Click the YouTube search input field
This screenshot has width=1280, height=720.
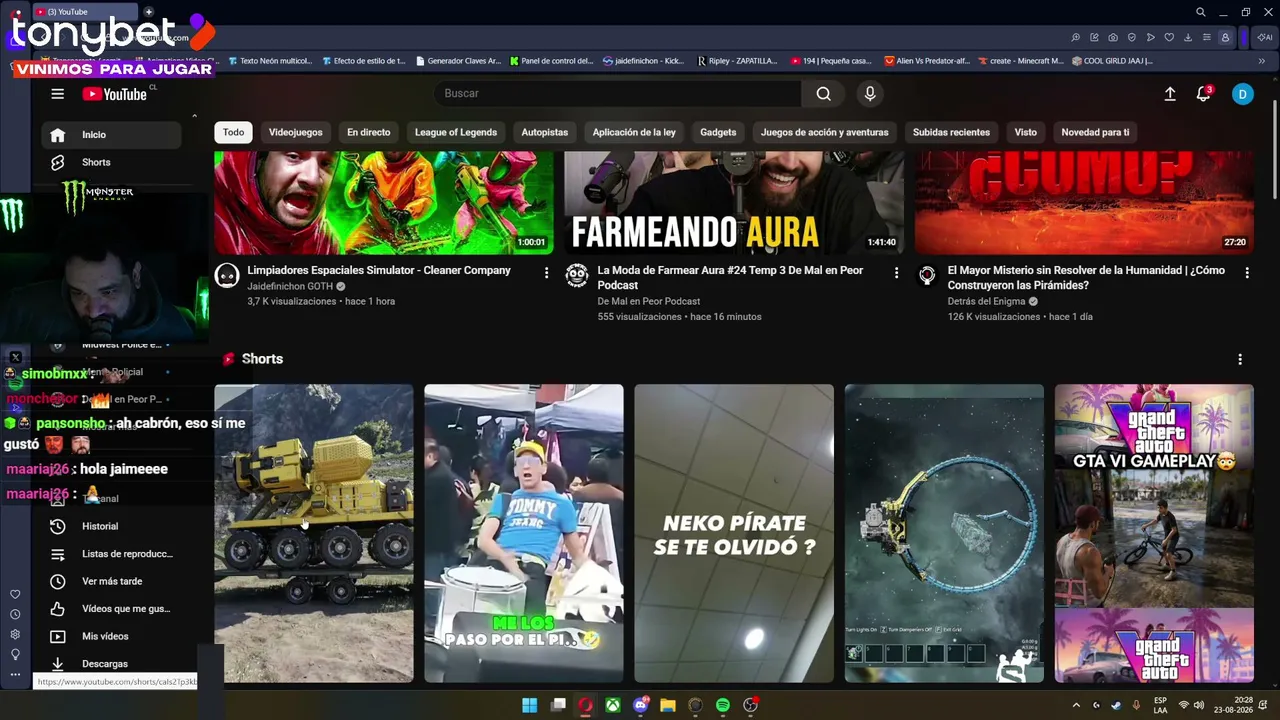618,93
